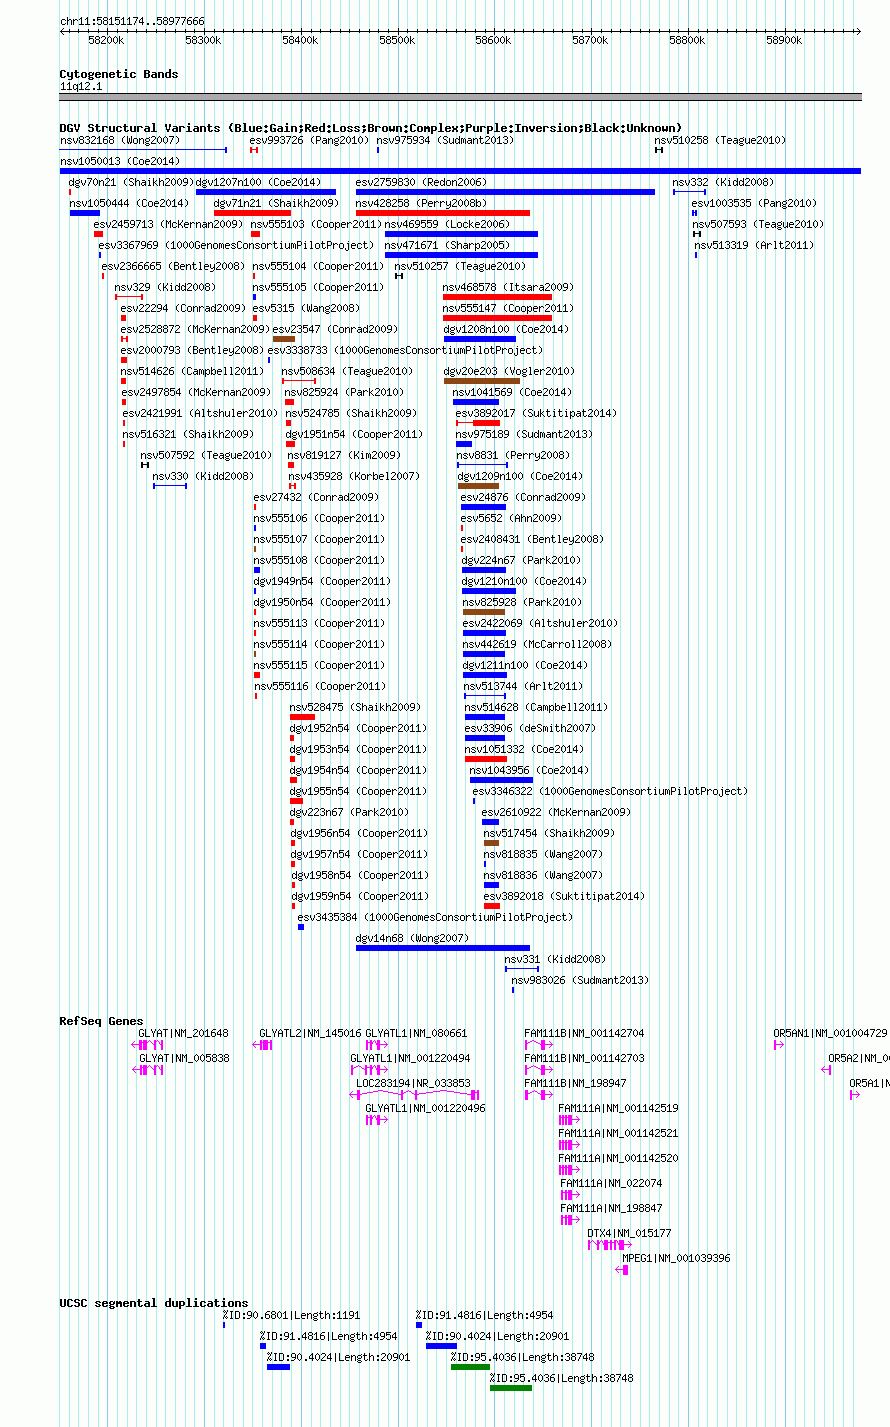Select variant esv23547 (Conrad2009)
890x1427 pixels.
point(335,330)
